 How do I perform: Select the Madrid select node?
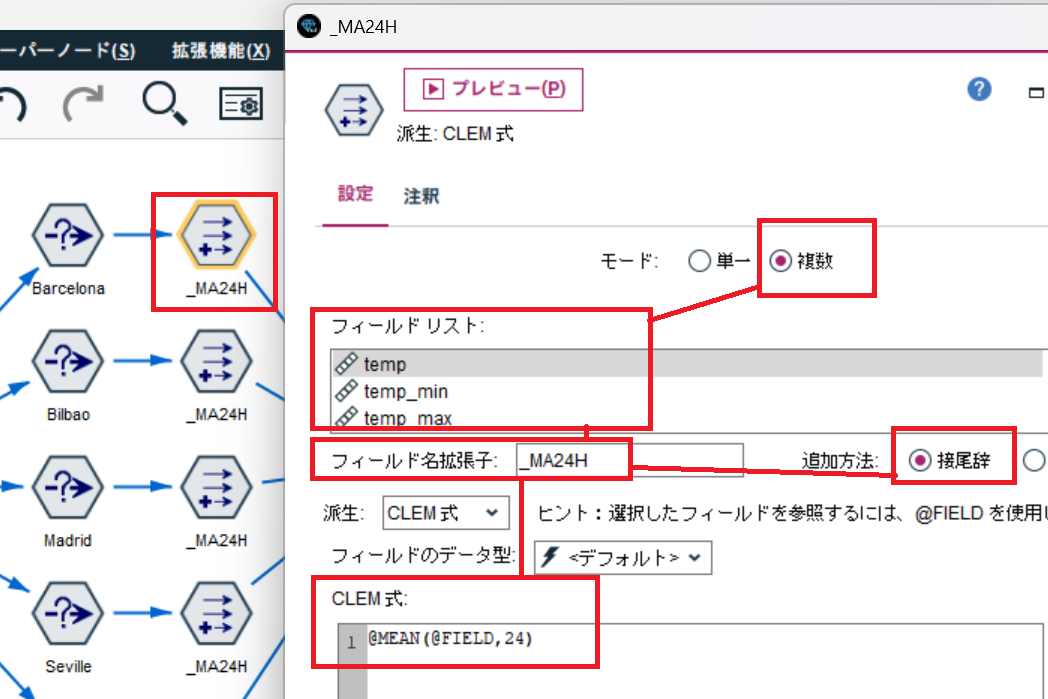[68, 488]
